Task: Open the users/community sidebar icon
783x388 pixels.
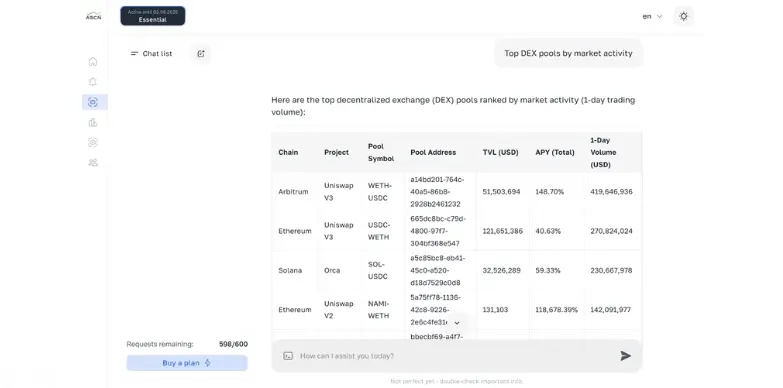Action: coord(93,162)
